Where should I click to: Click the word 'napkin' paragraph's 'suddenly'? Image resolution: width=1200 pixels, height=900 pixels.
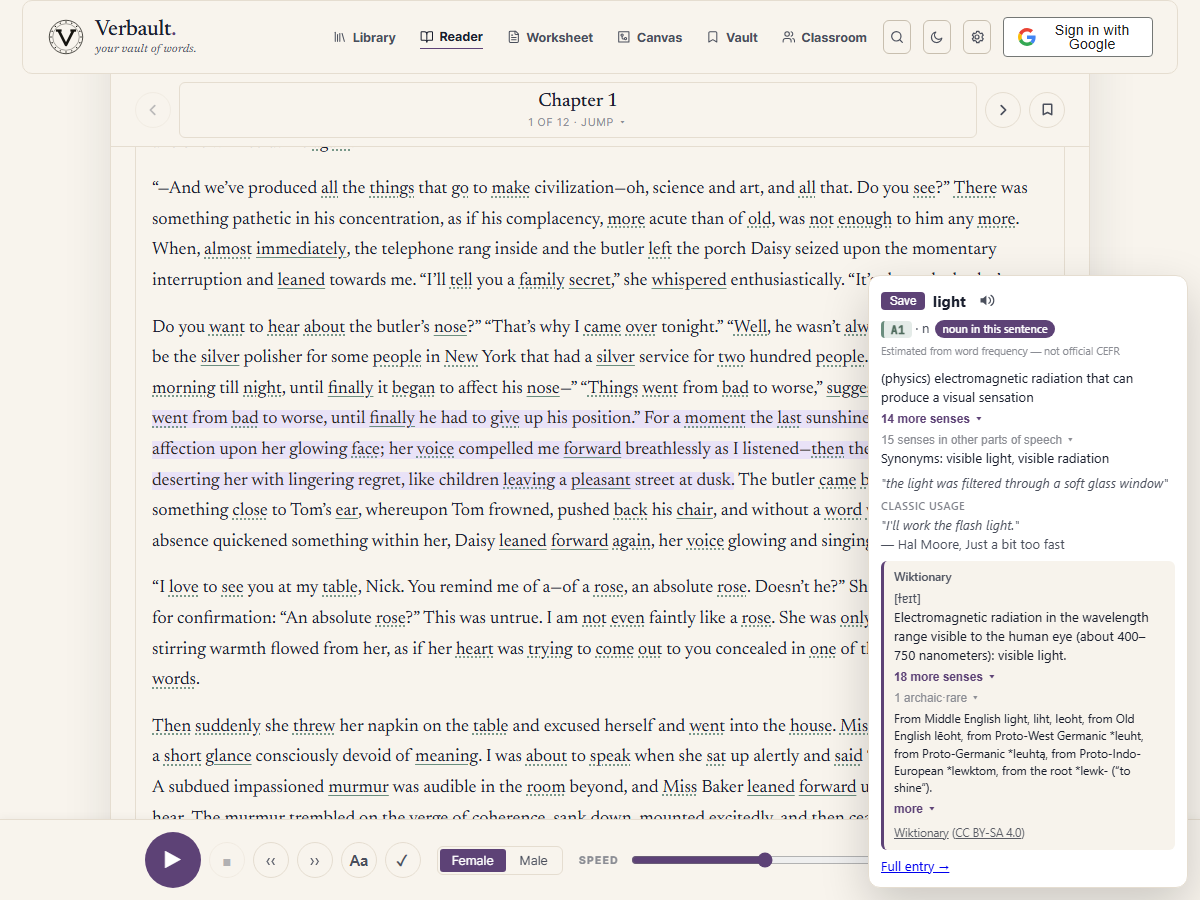(x=228, y=726)
